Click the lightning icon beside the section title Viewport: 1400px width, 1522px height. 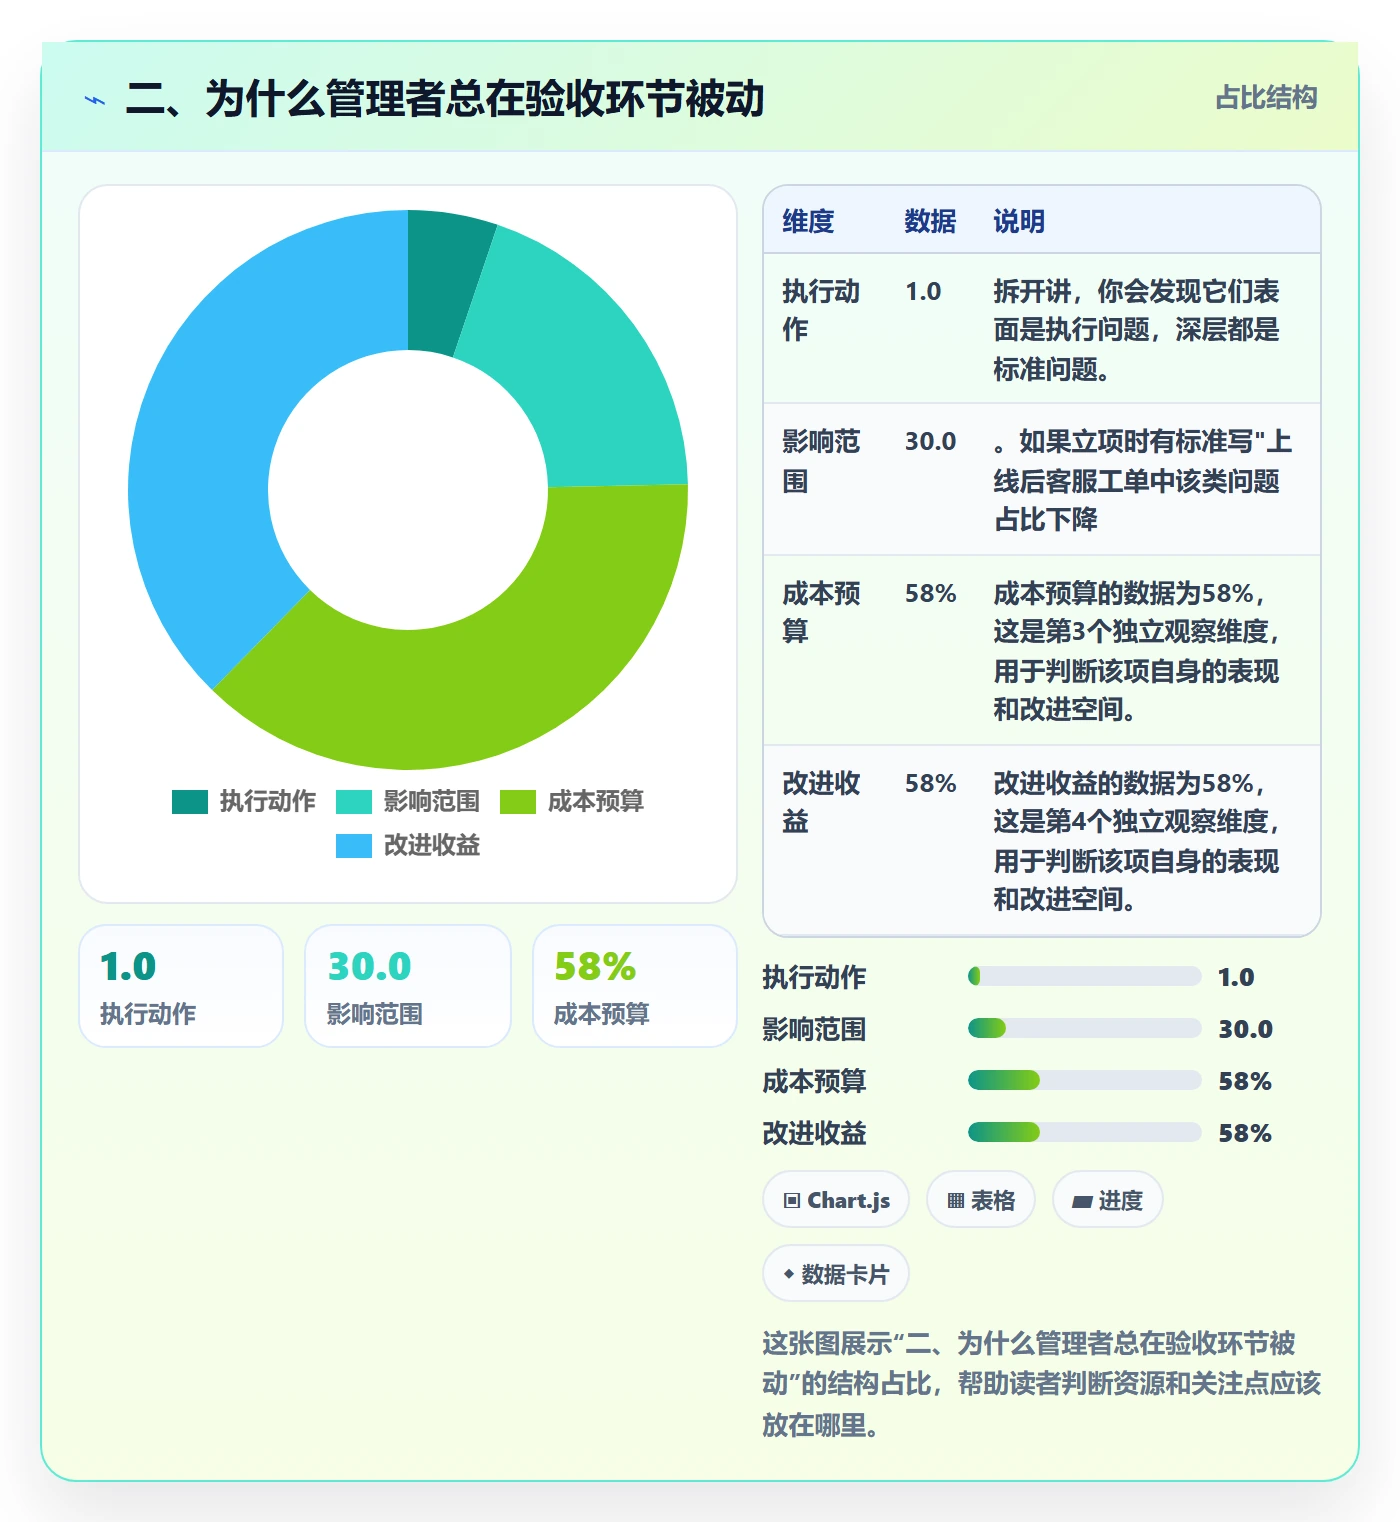(x=95, y=100)
